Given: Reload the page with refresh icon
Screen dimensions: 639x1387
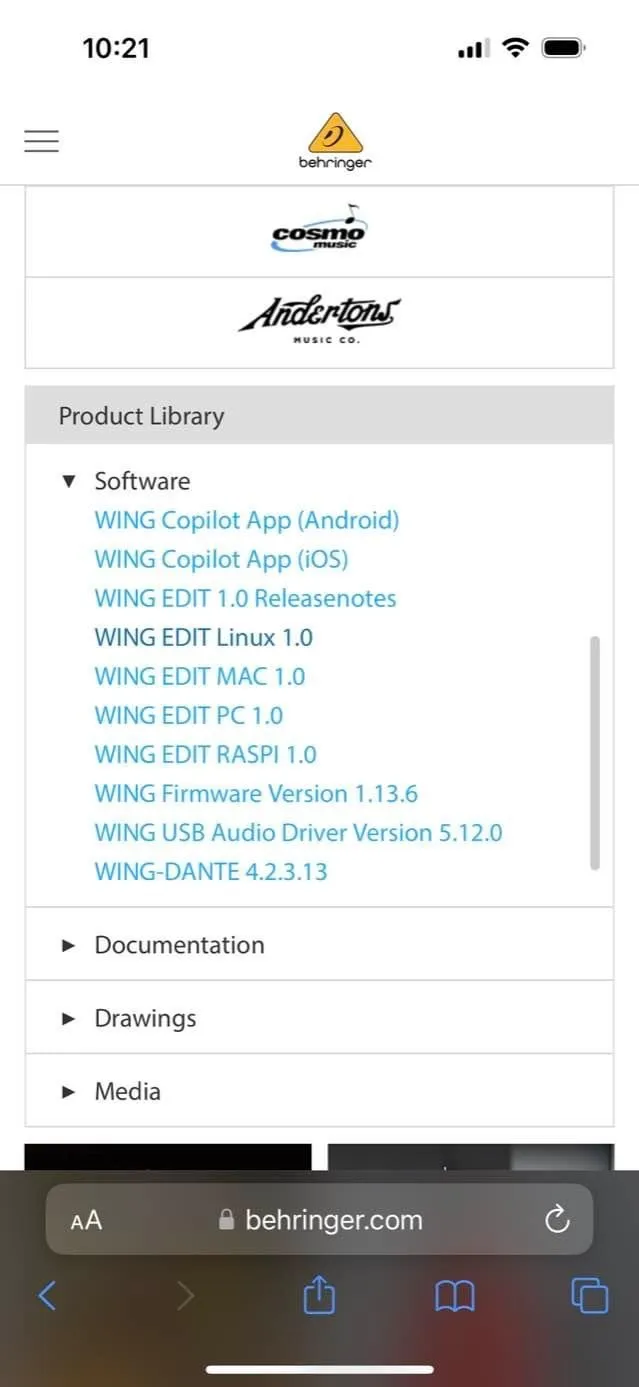Looking at the screenshot, I should [557, 1219].
